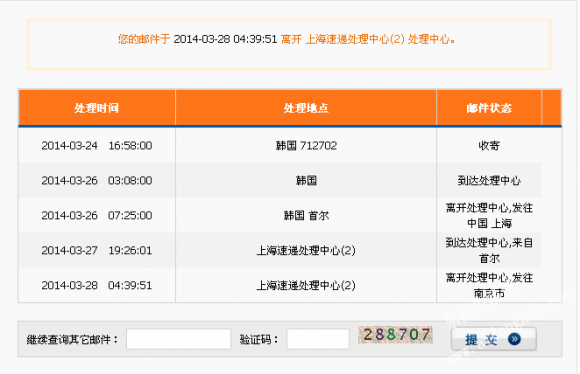Viewport: 580px width, 374px height.
Task: Select the 2014-03-27 19:26:01 time cell
Action: (97, 250)
